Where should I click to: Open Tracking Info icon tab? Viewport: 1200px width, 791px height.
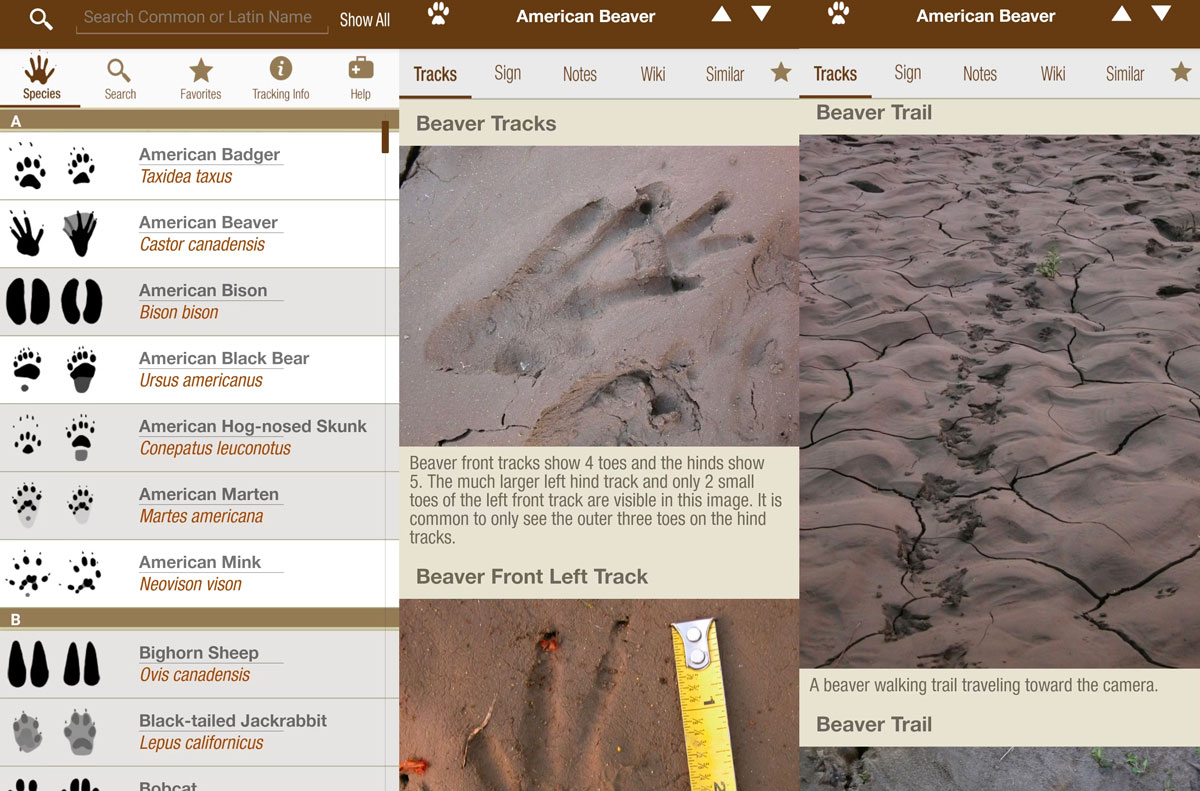pos(280,78)
